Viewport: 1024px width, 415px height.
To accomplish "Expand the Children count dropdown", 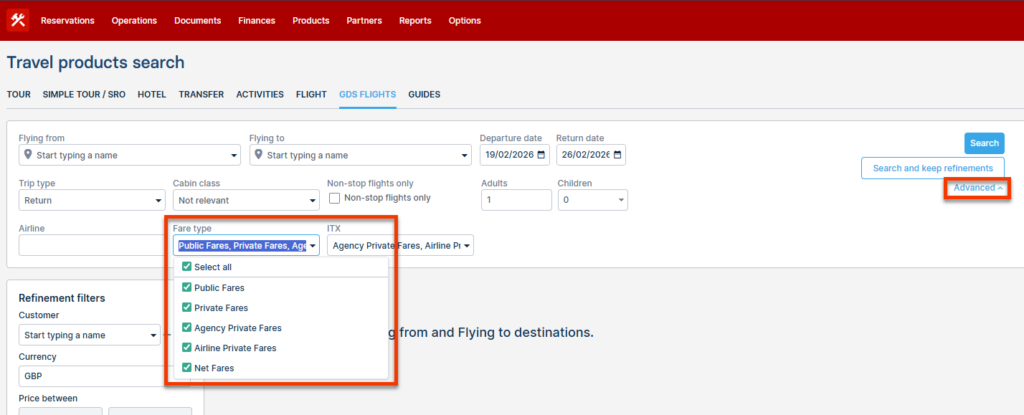I will coord(592,200).
